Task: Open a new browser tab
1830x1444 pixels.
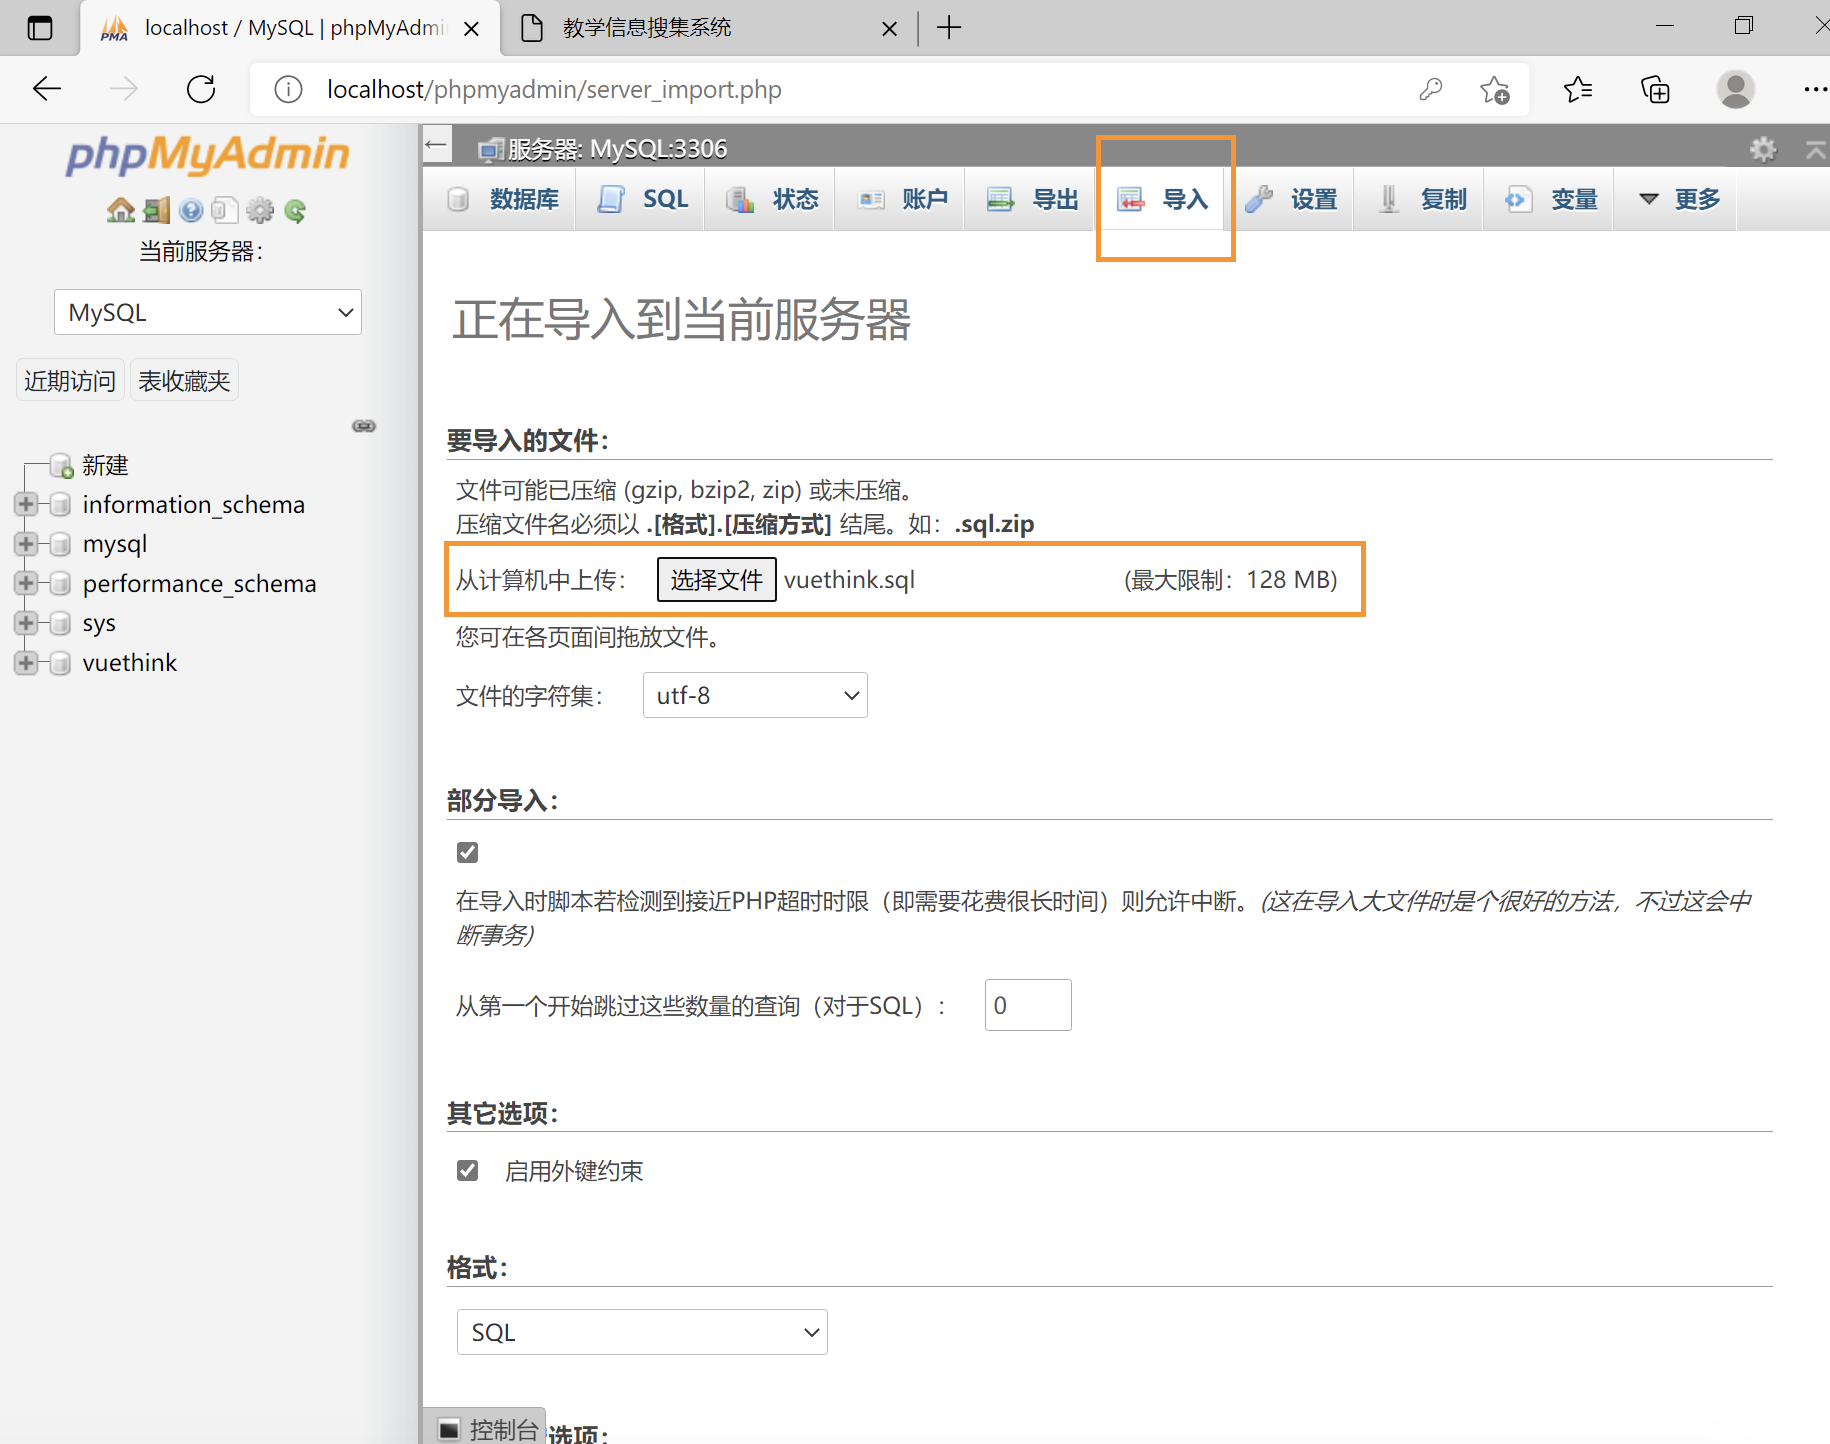Action: 949,28
